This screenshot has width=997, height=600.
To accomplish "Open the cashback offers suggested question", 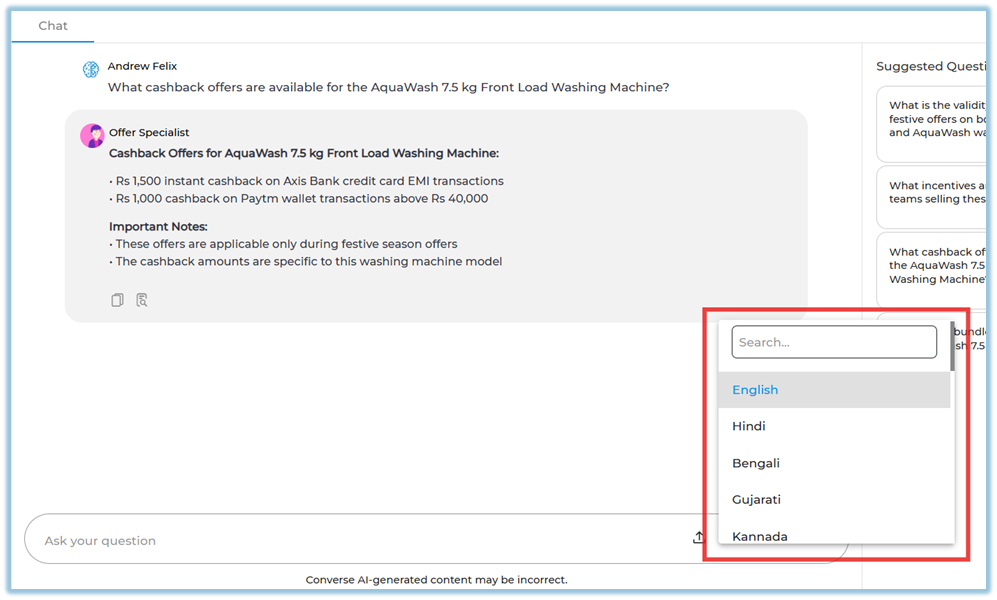I will 935,266.
